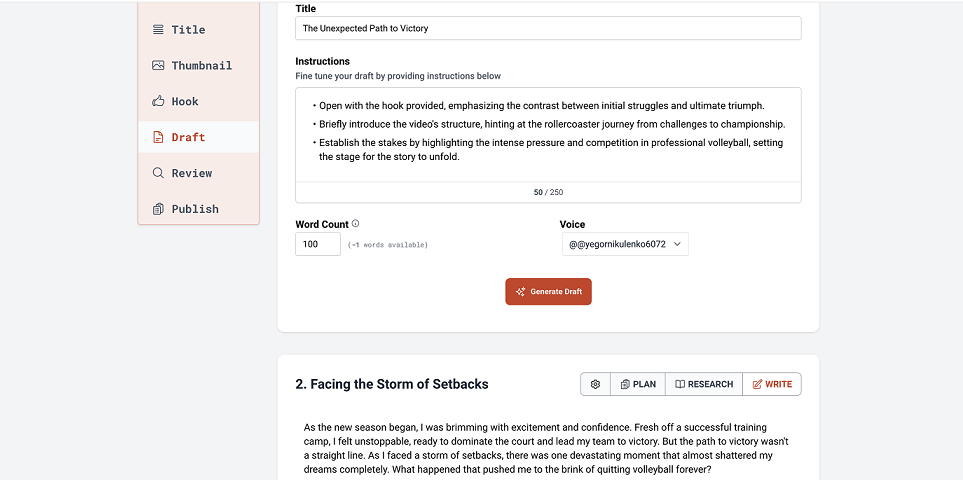This screenshot has height=480, width=963.
Task: Open the Thumbnail step in sidebar
Action: [201, 66]
